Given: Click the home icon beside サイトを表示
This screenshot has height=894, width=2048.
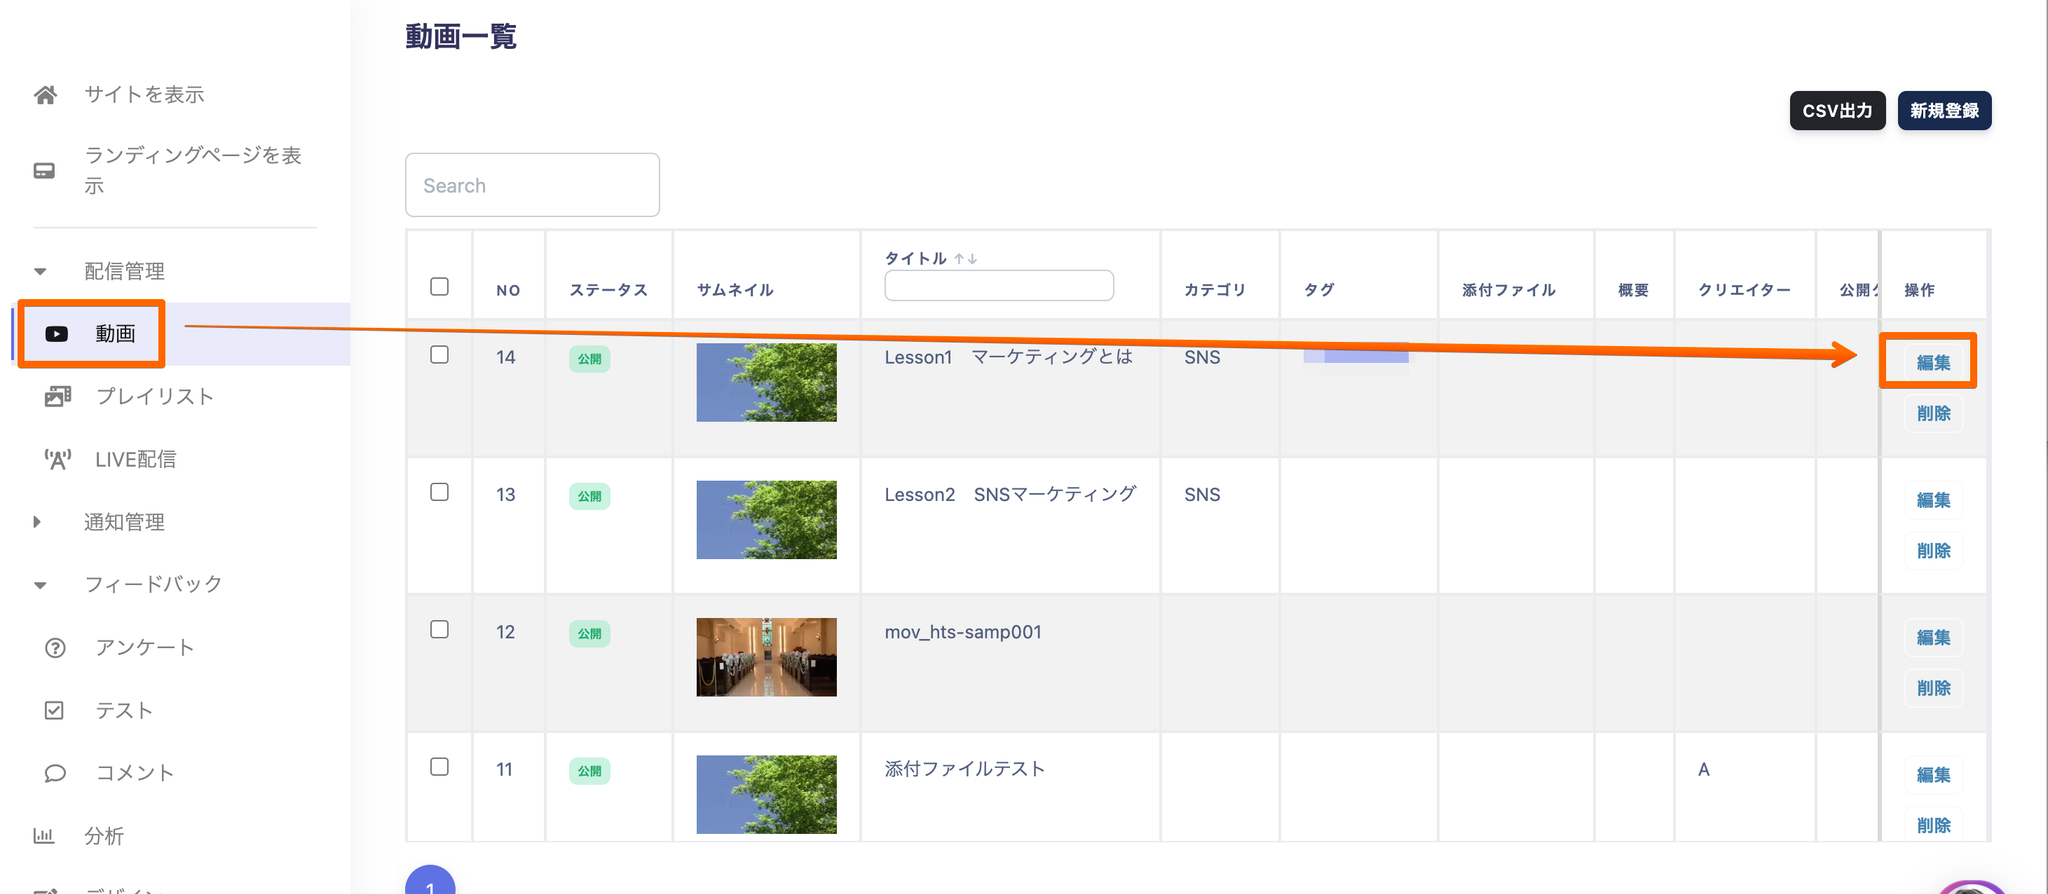Looking at the screenshot, I should 45,95.
